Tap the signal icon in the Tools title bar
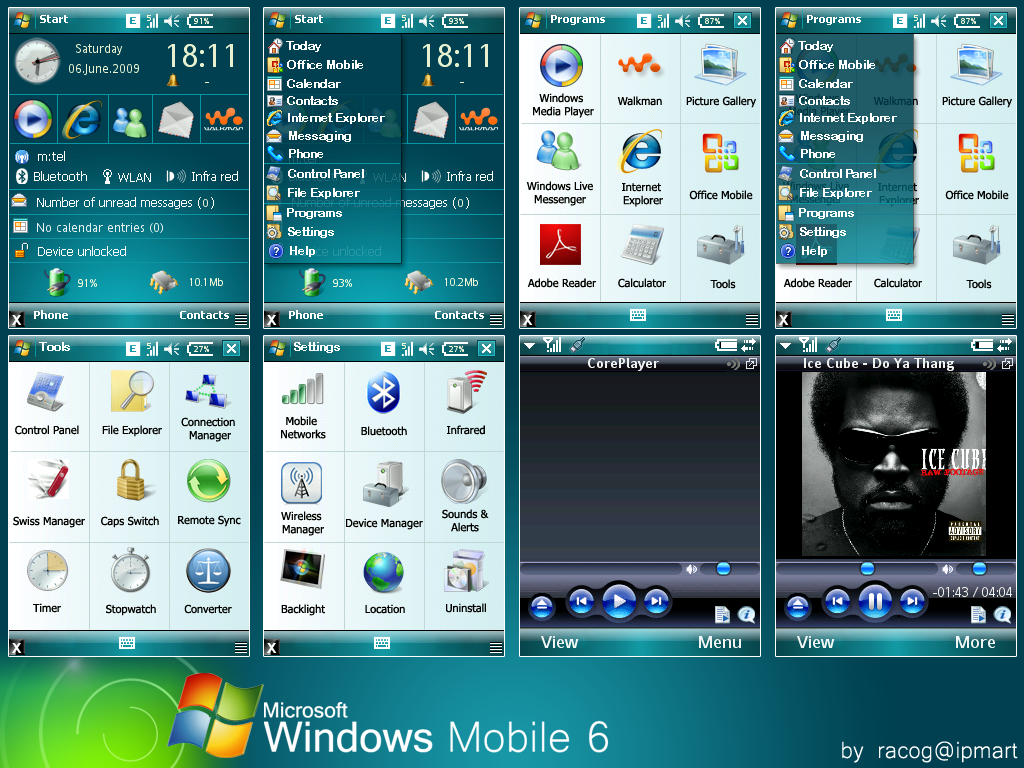This screenshot has width=1024, height=768. (x=152, y=349)
